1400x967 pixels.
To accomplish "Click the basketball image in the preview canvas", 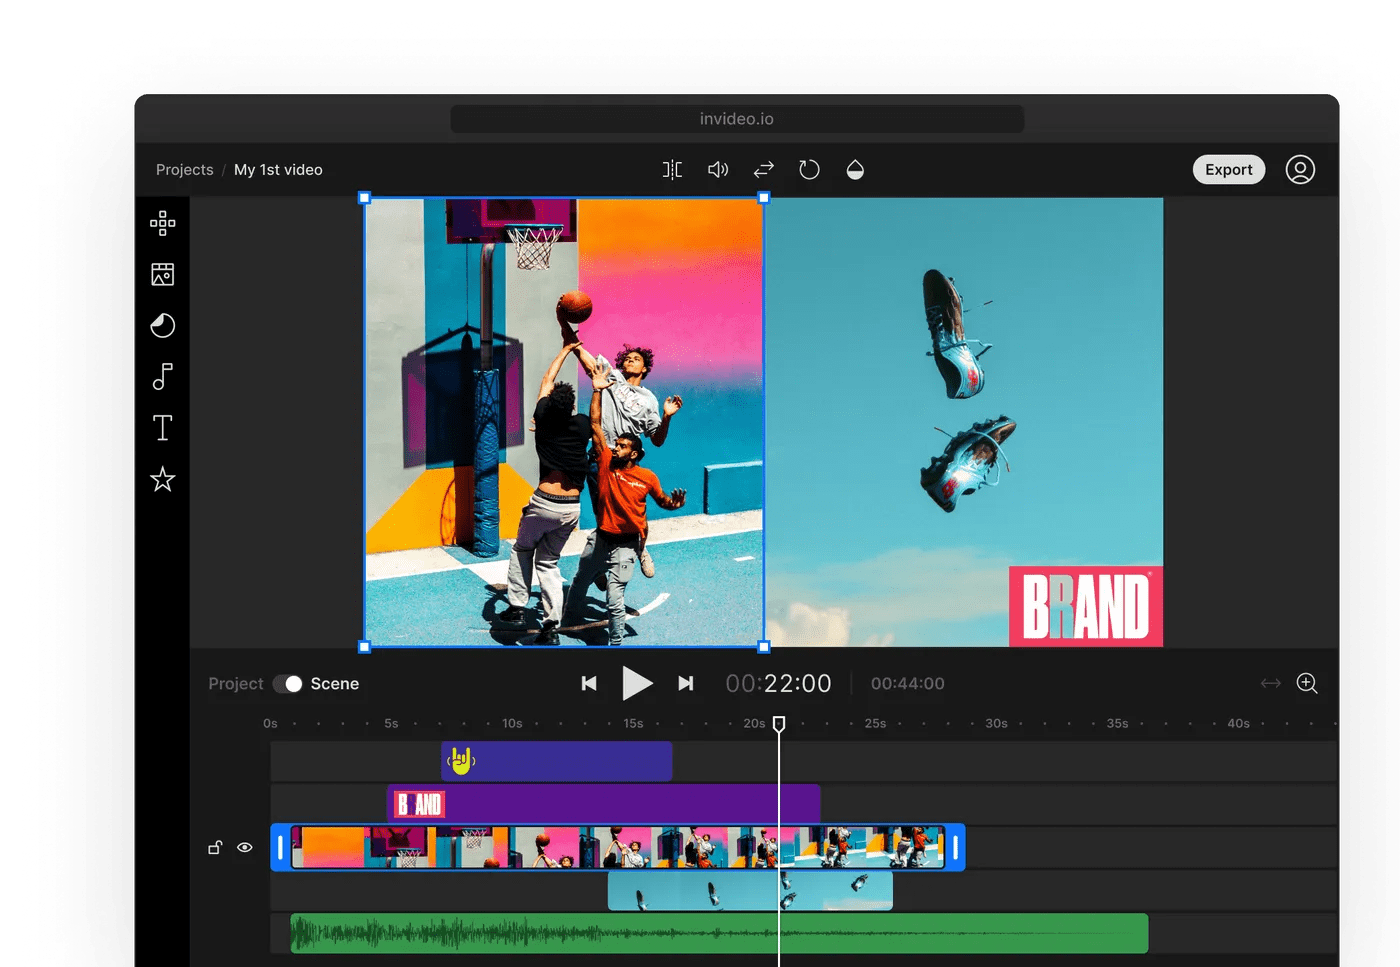I will [x=564, y=422].
